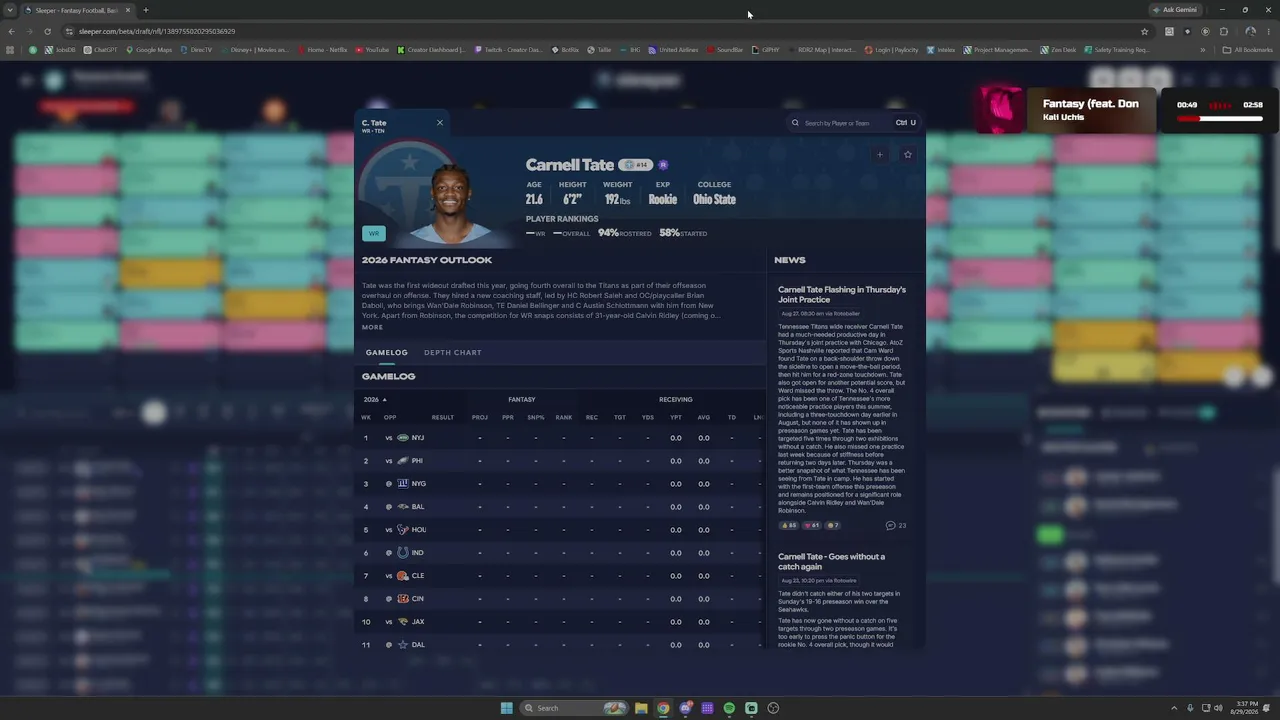The image size is (1280, 720).
Task: Click the Ravens logo in week 4 row
Action: (403, 507)
